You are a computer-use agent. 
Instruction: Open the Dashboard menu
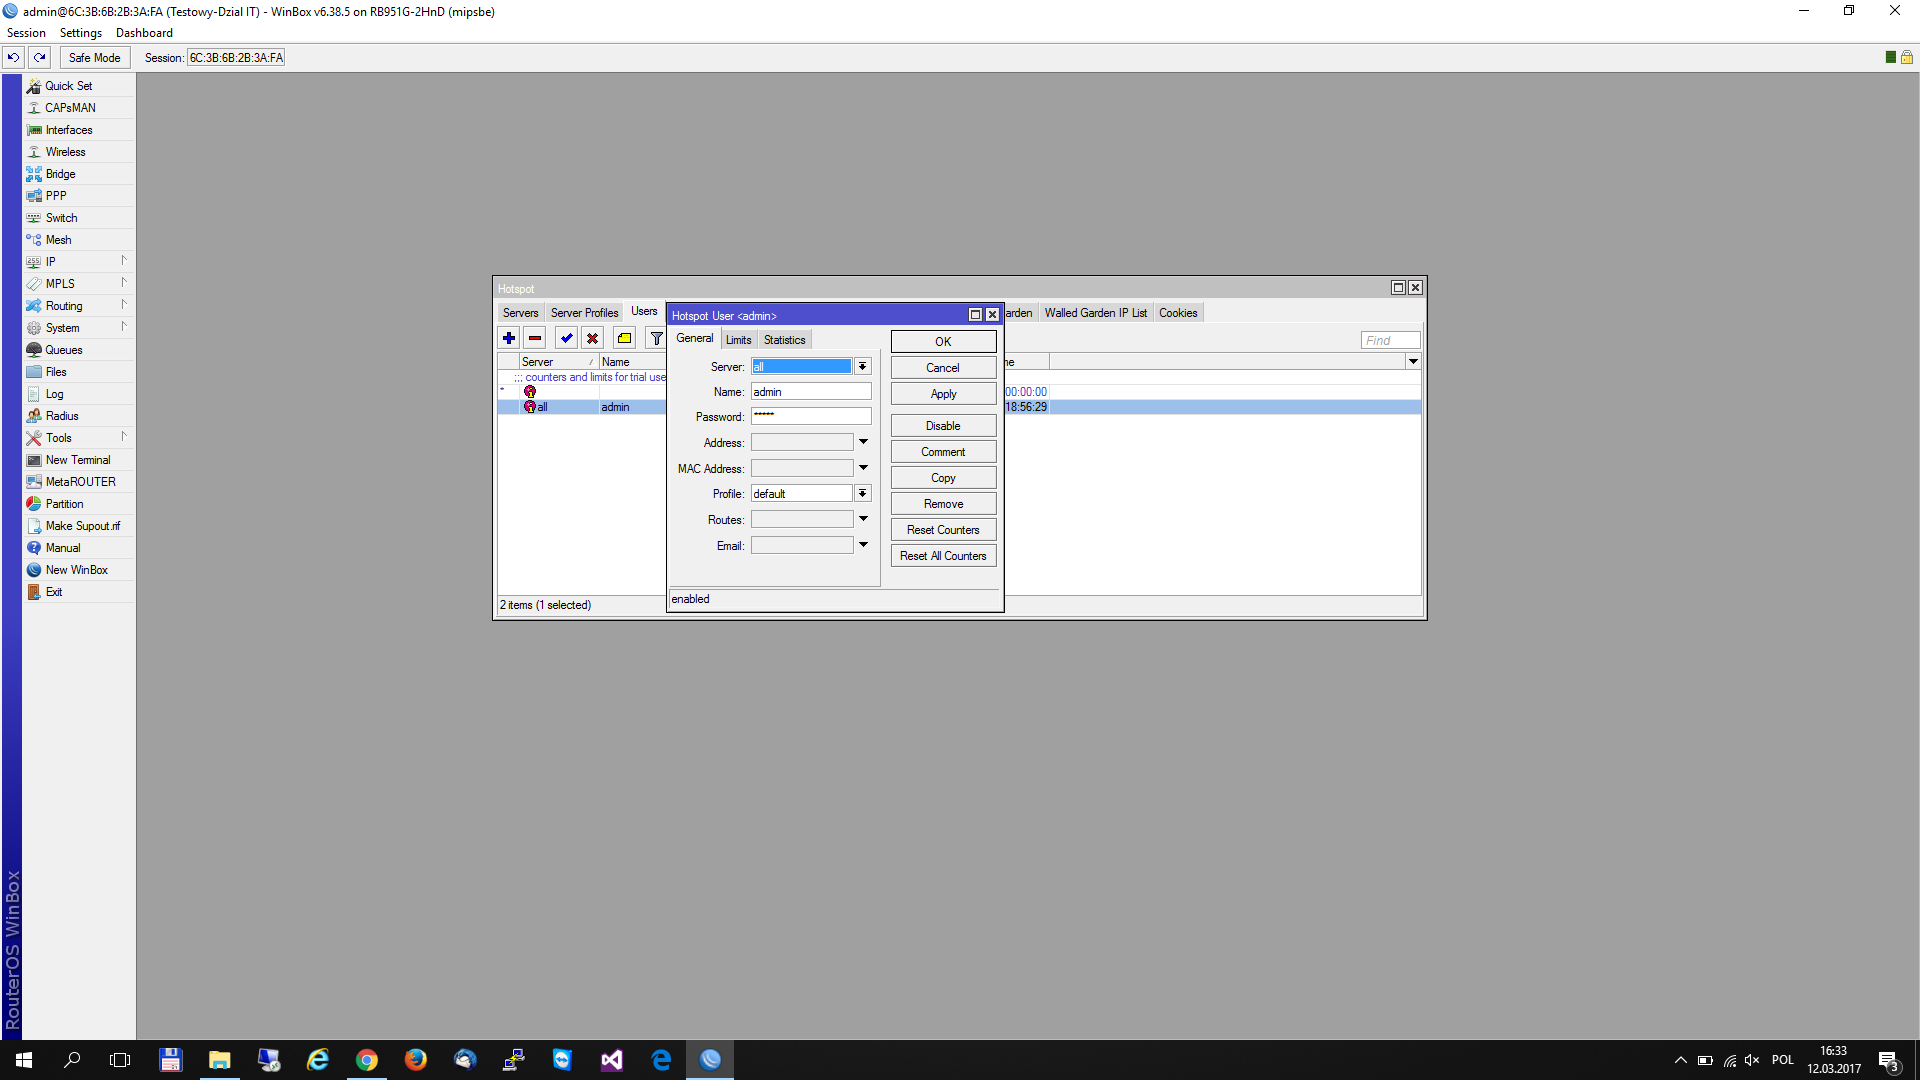pyautogui.click(x=144, y=33)
